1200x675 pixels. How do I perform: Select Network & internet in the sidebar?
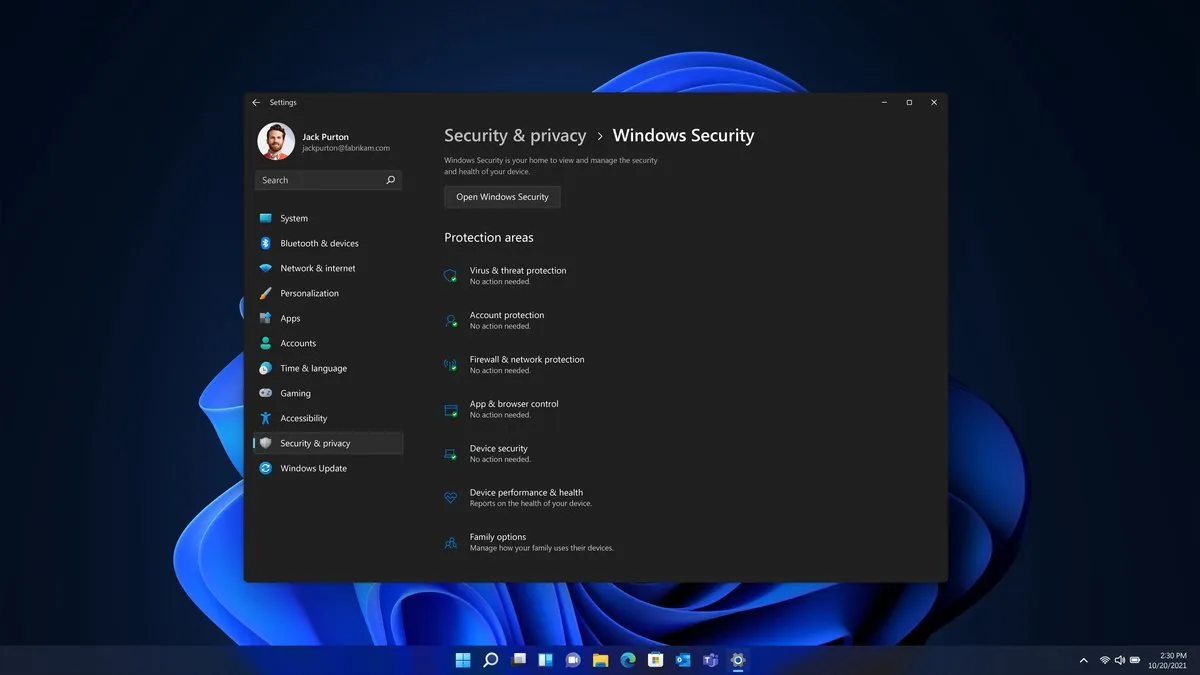tap(315, 267)
